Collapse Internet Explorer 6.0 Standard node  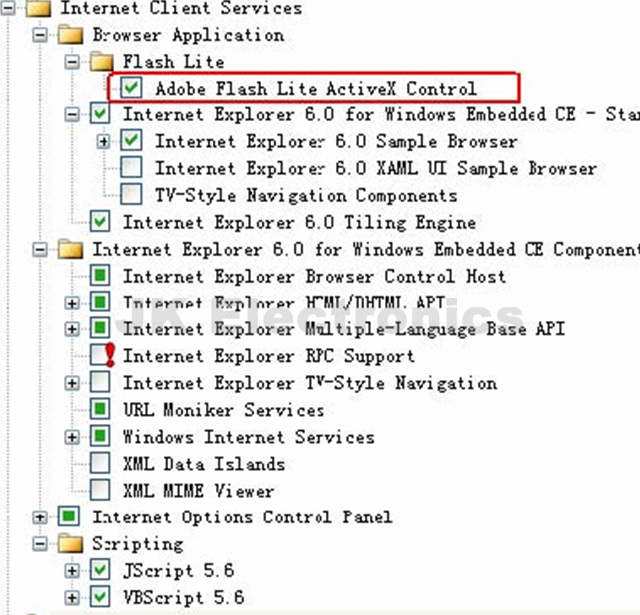(x=72, y=114)
